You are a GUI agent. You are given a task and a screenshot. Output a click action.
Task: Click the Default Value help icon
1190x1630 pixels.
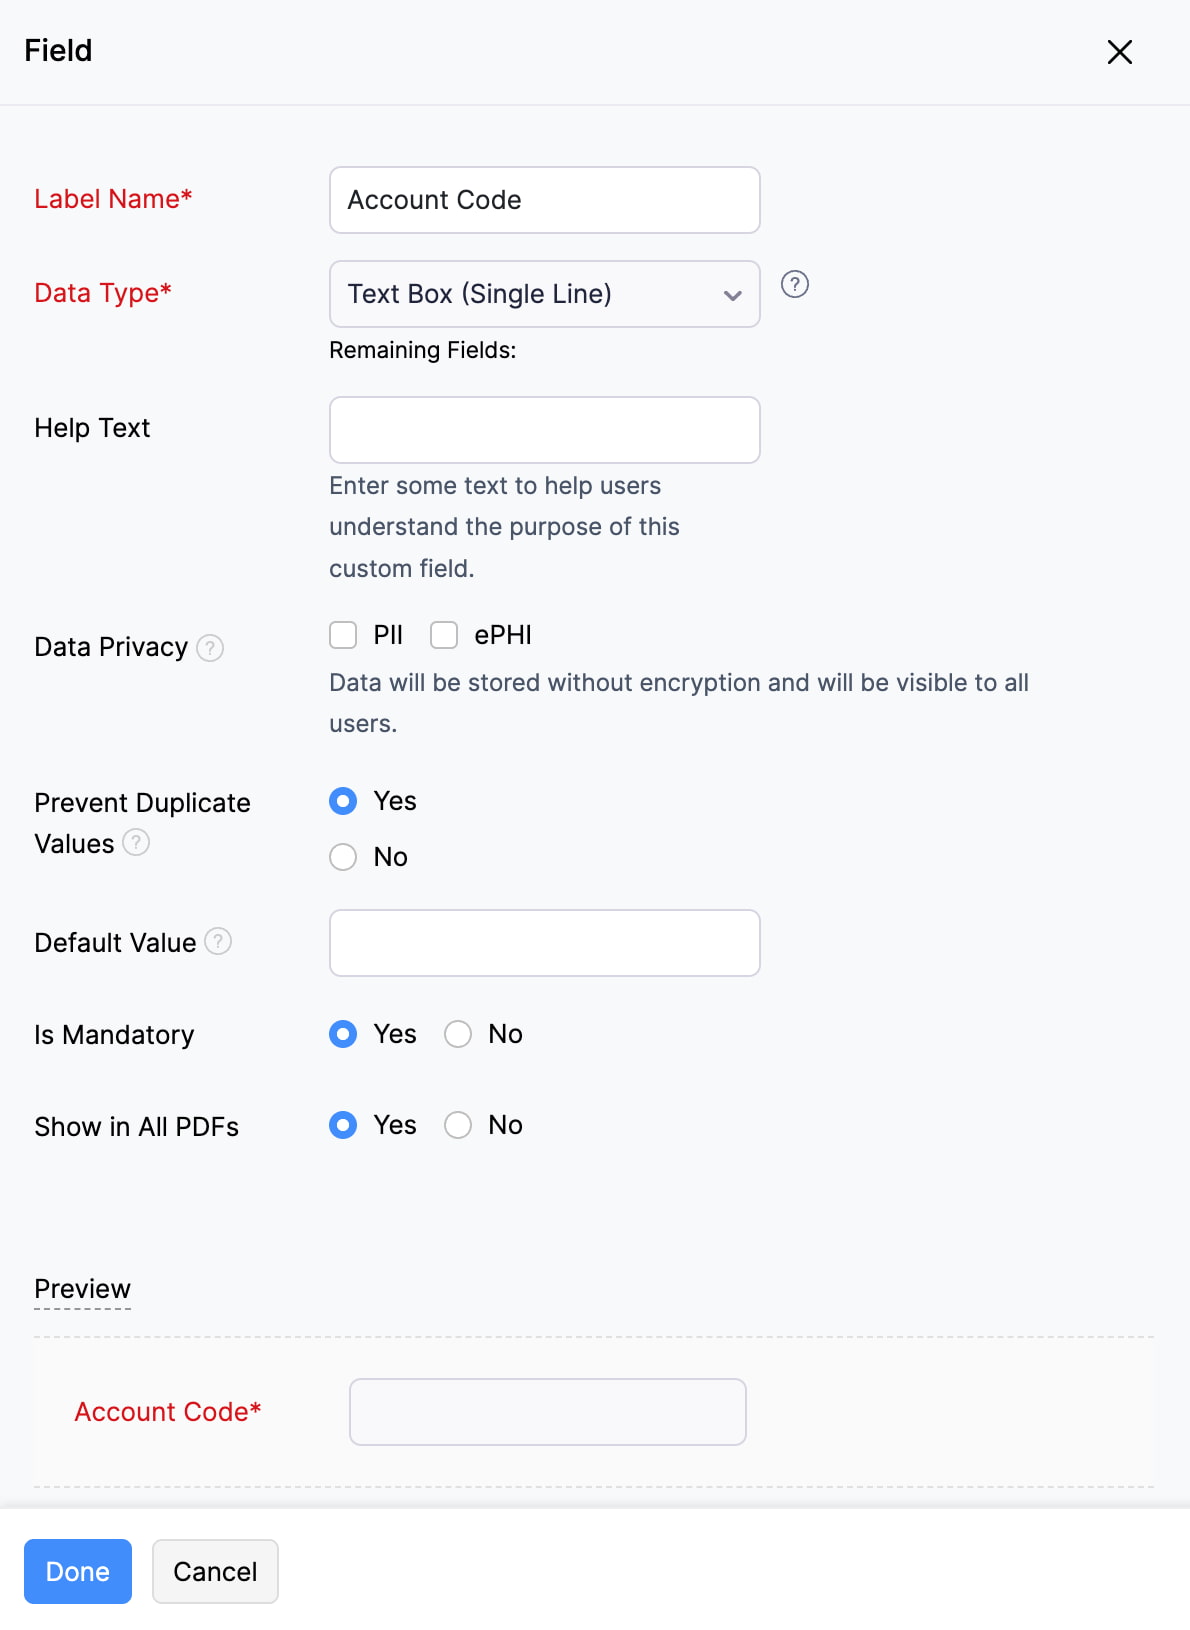(218, 941)
